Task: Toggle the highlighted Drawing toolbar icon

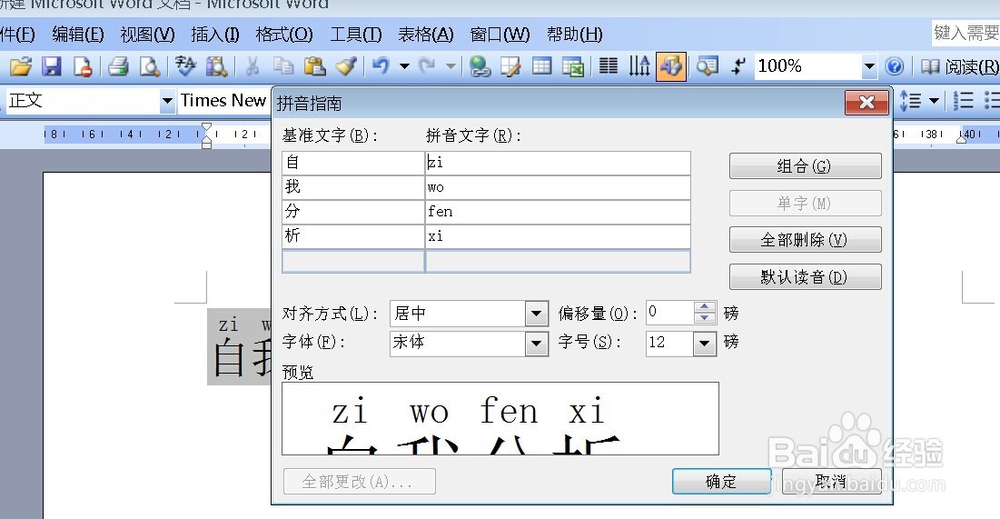Action: 671,66
